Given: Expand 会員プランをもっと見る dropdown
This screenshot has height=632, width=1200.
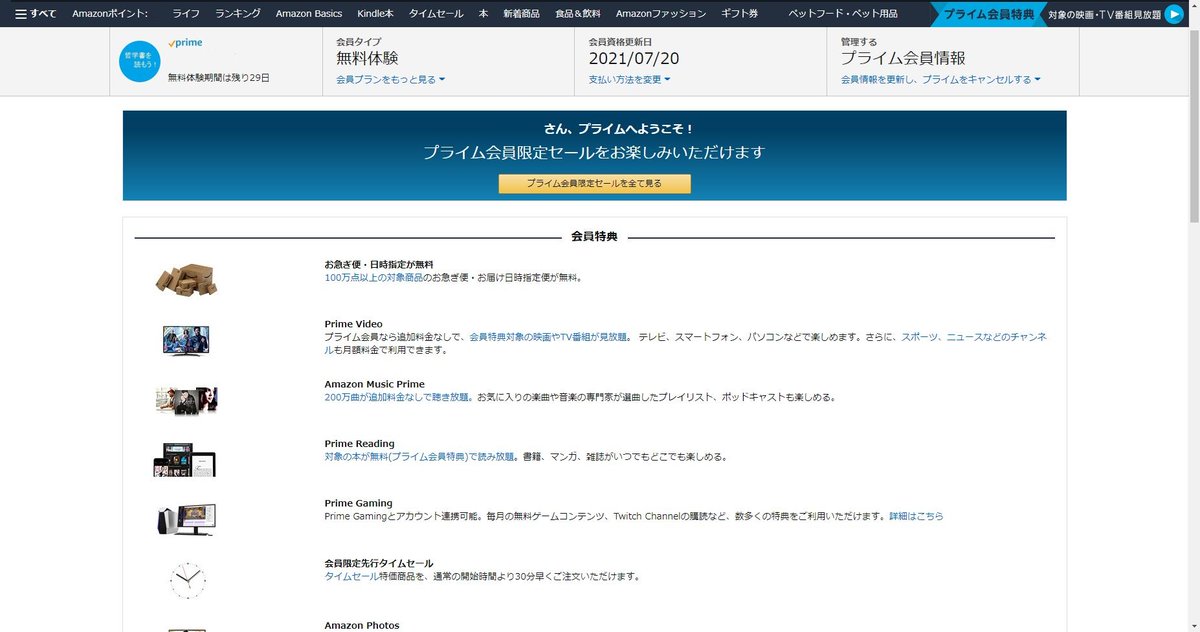Looking at the screenshot, I should click(391, 79).
